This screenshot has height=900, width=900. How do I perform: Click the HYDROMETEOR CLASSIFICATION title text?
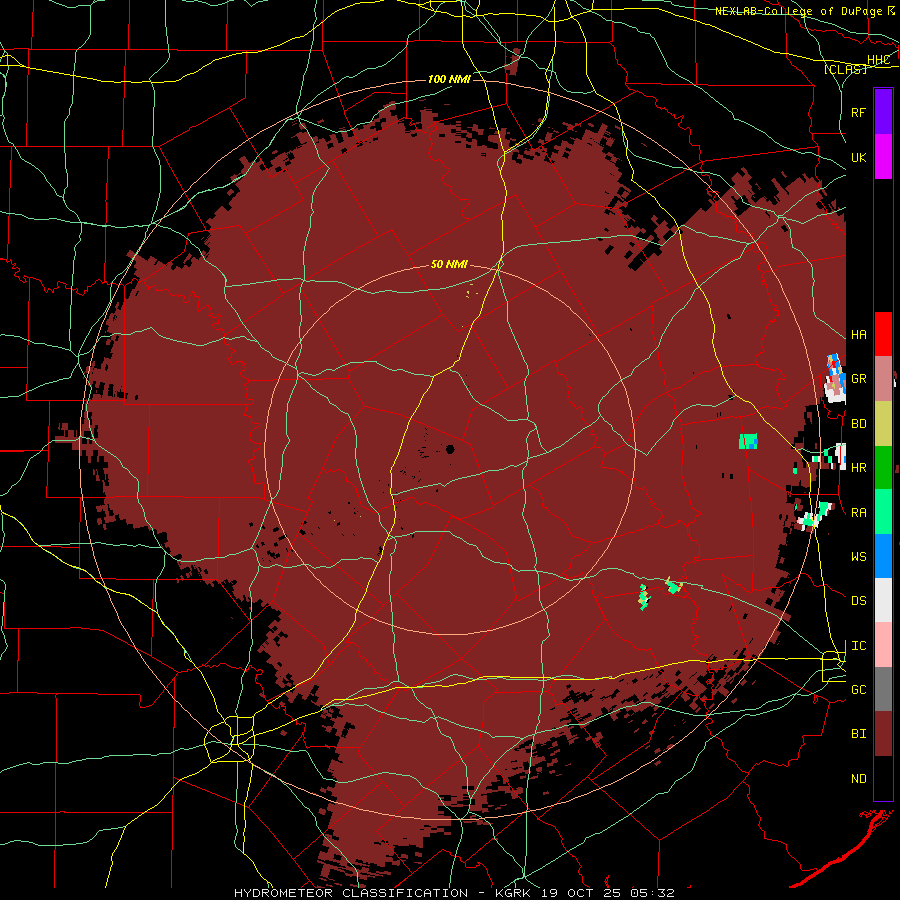pyautogui.click(x=351, y=893)
